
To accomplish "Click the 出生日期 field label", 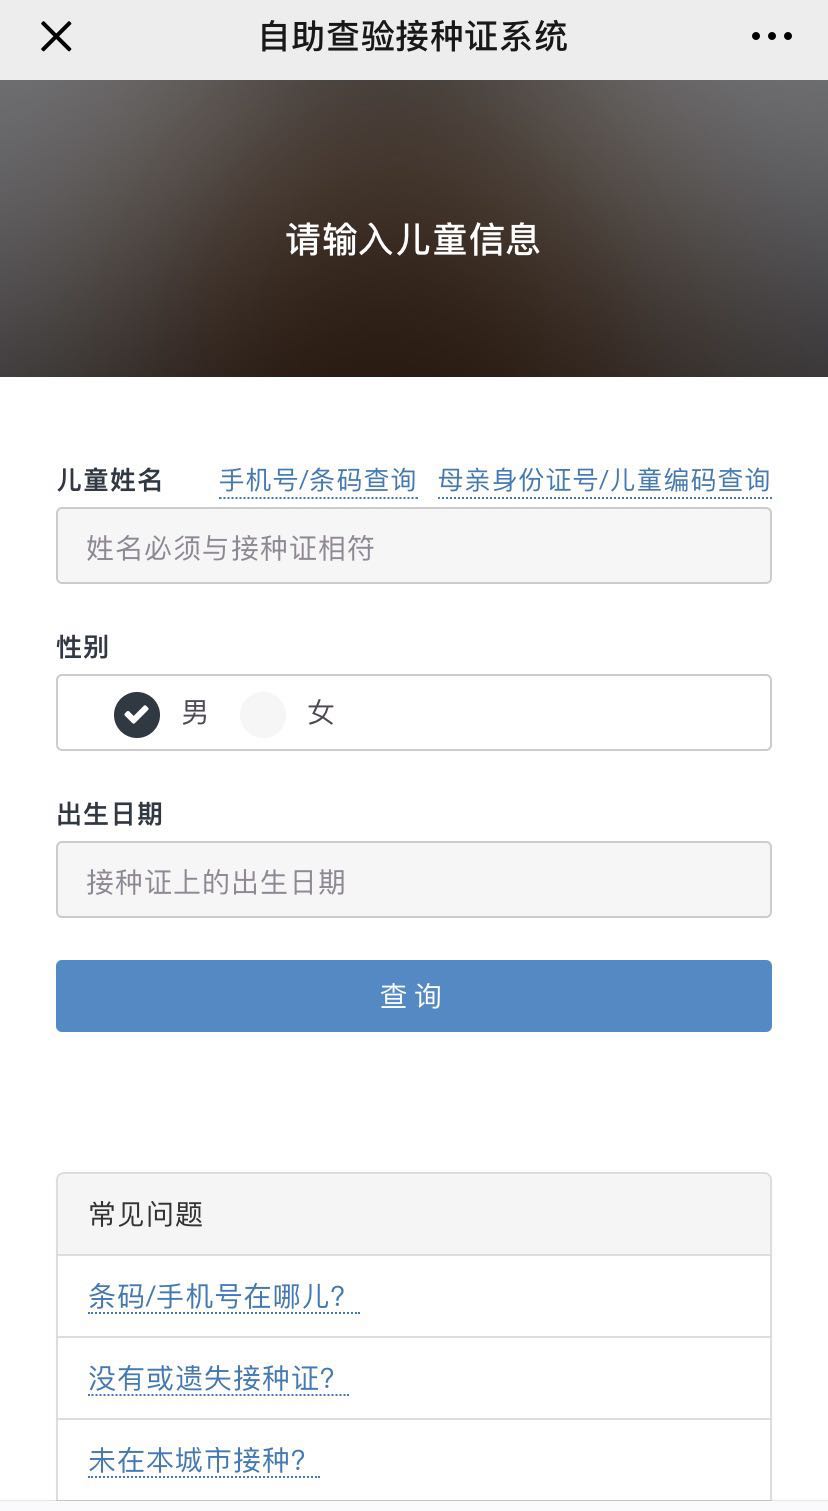I will 109,815.
